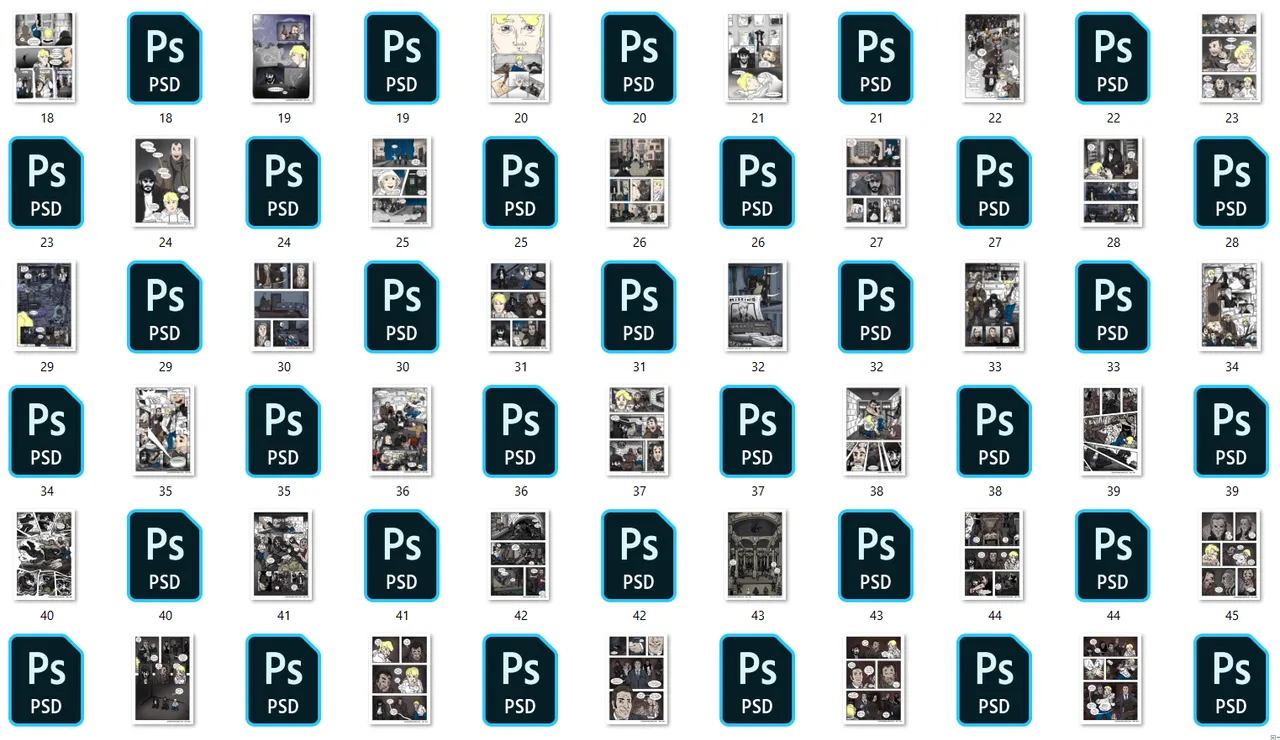The height and width of the screenshot is (740, 1280).
Task: Select image thumbnail labeled 22
Action: 994,58
